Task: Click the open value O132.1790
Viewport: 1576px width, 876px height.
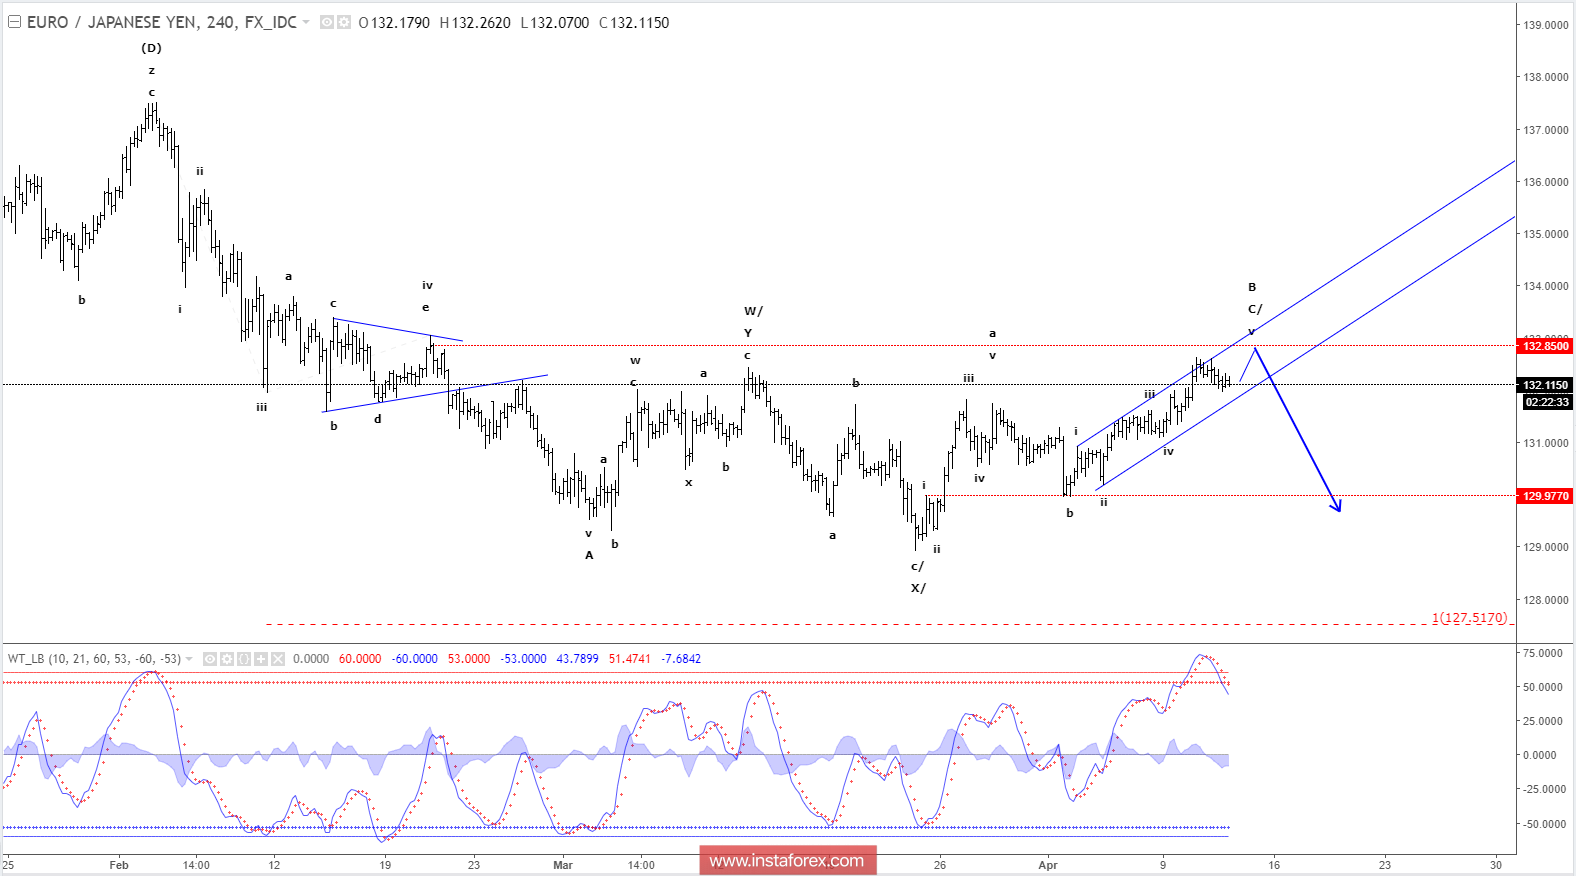Action: [394, 22]
